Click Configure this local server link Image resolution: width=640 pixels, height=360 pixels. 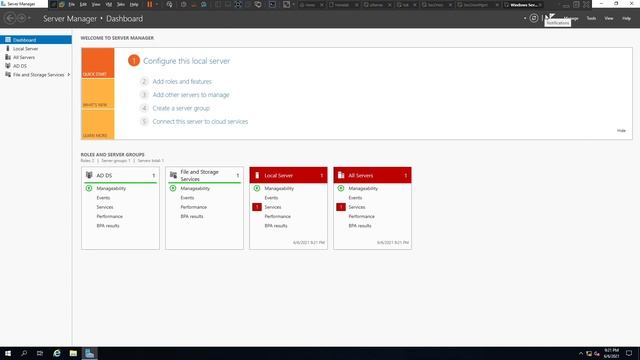[187, 61]
